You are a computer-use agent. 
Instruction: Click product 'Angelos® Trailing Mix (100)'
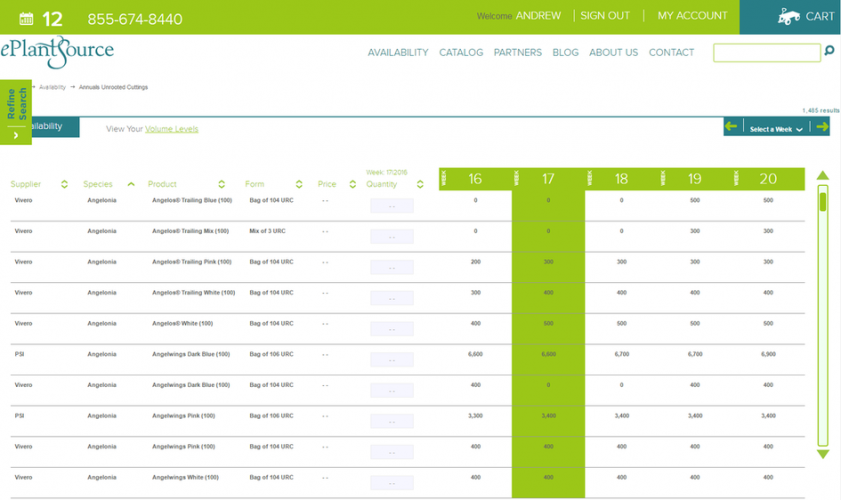click(190, 231)
